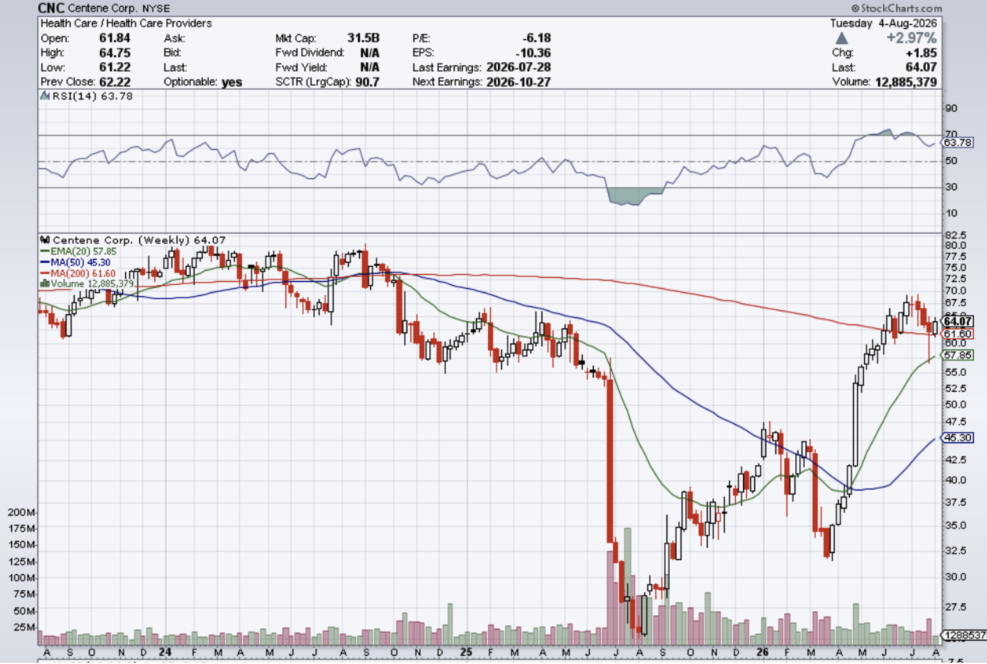This screenshot has width=987, height=664.
Task: Click the Volume 12,885,379 legend entry
Action: click(x=92, y=284)
